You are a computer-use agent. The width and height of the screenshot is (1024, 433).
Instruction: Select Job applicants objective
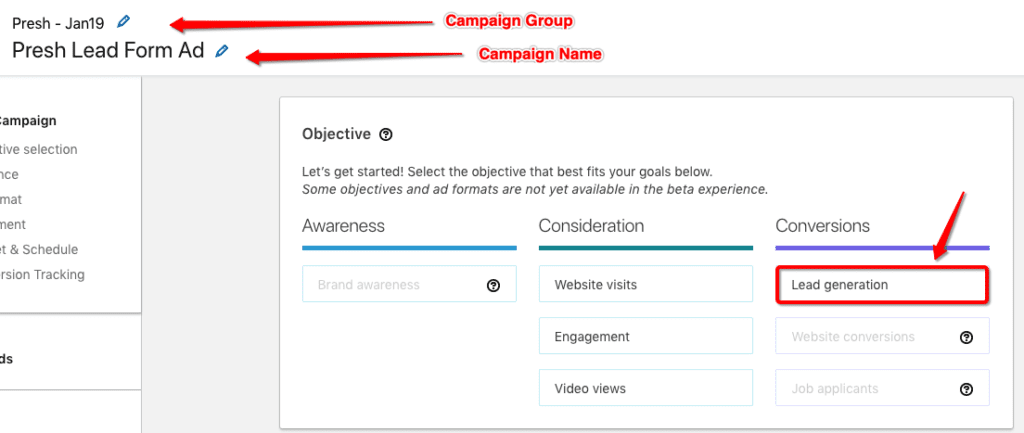point(882,388)
